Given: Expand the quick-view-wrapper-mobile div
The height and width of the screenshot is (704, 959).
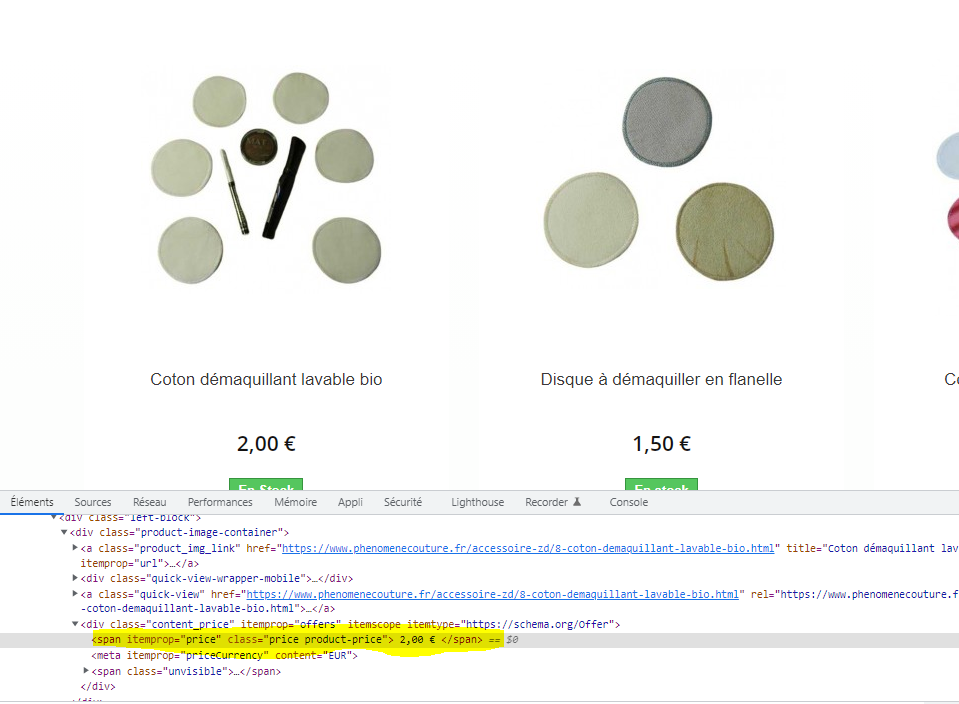Looking at the screenshot, I should tap(73, 577).
